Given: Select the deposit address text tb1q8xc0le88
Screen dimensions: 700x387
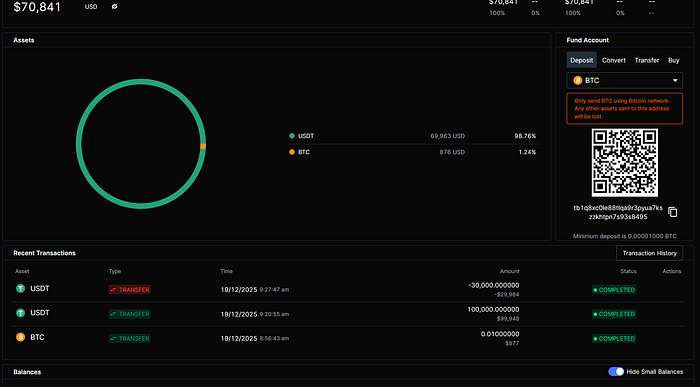Looking at the screenshot, I should pyautogui.click(x=618, y=212).
